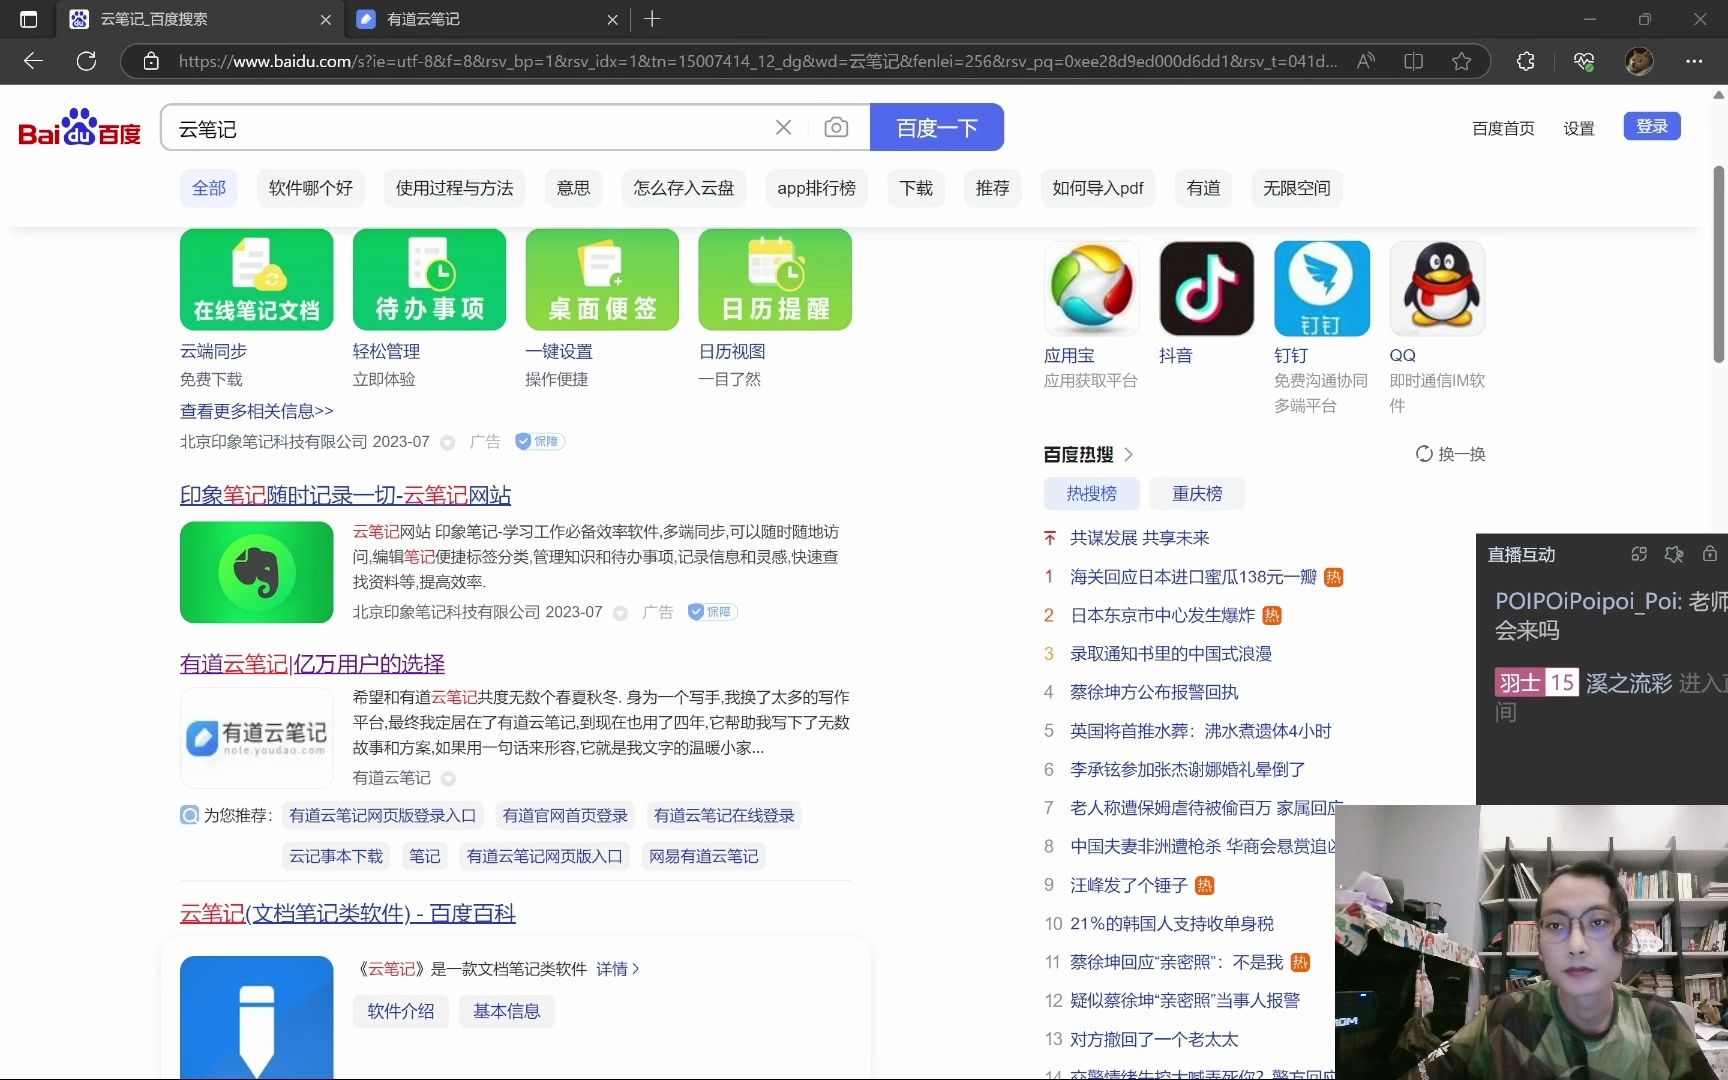Click the 有道云笔记 logo thumbnail
The image size is (1728, 1080).
tap(257, 738)
